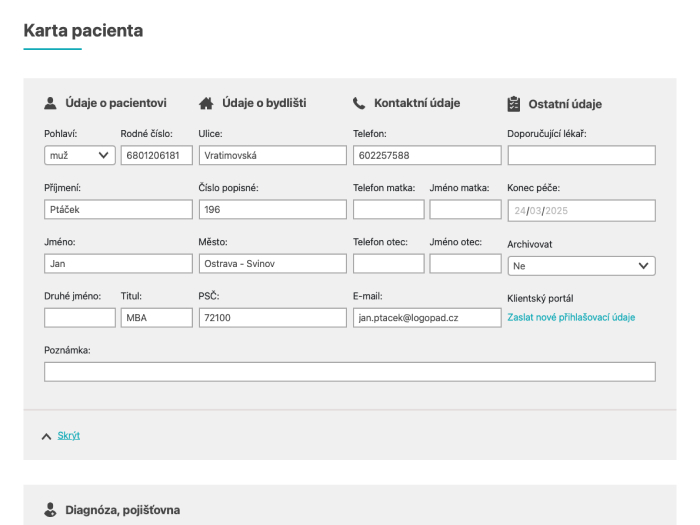
Task: Click the Ulice field with Vratimovská
Action: tap(271, 155)
